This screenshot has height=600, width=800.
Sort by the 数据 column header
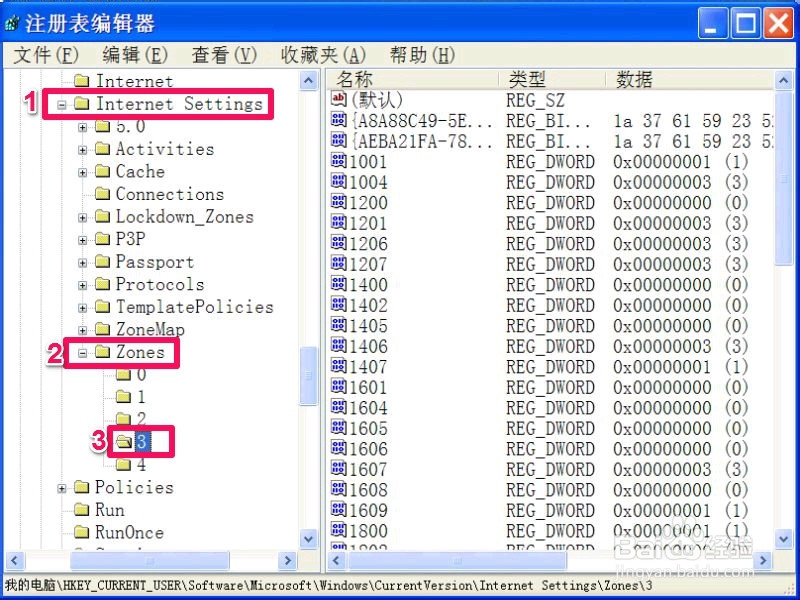pos(689,80)
